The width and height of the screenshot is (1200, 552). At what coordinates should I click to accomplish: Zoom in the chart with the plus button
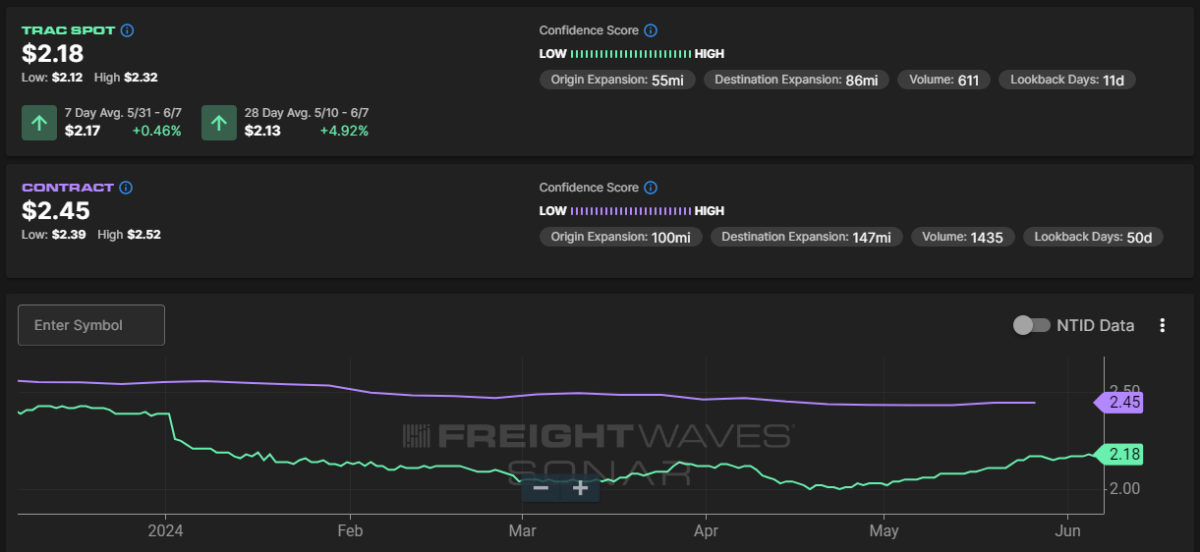pos(580,488)
